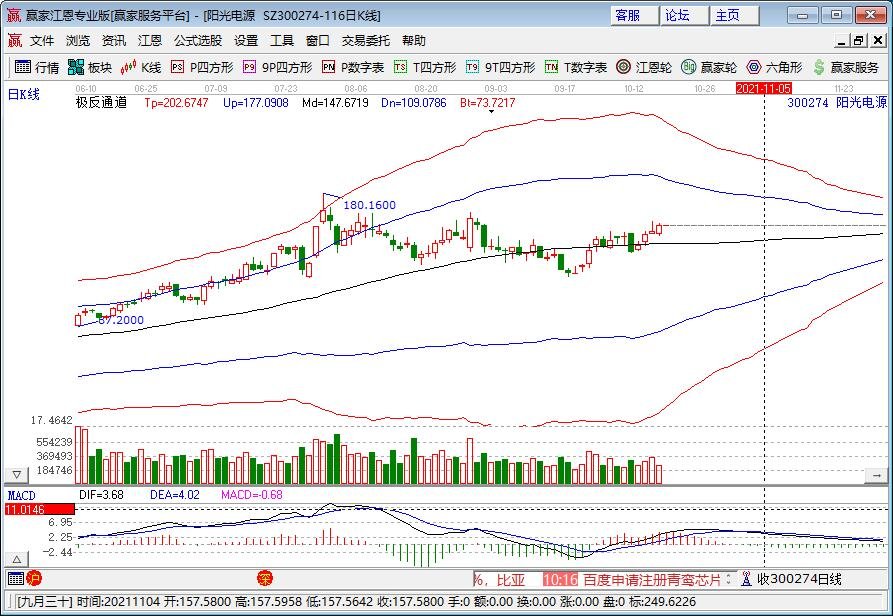
Task: Open the T数字表 tool
Action: (x=576, y=67)
